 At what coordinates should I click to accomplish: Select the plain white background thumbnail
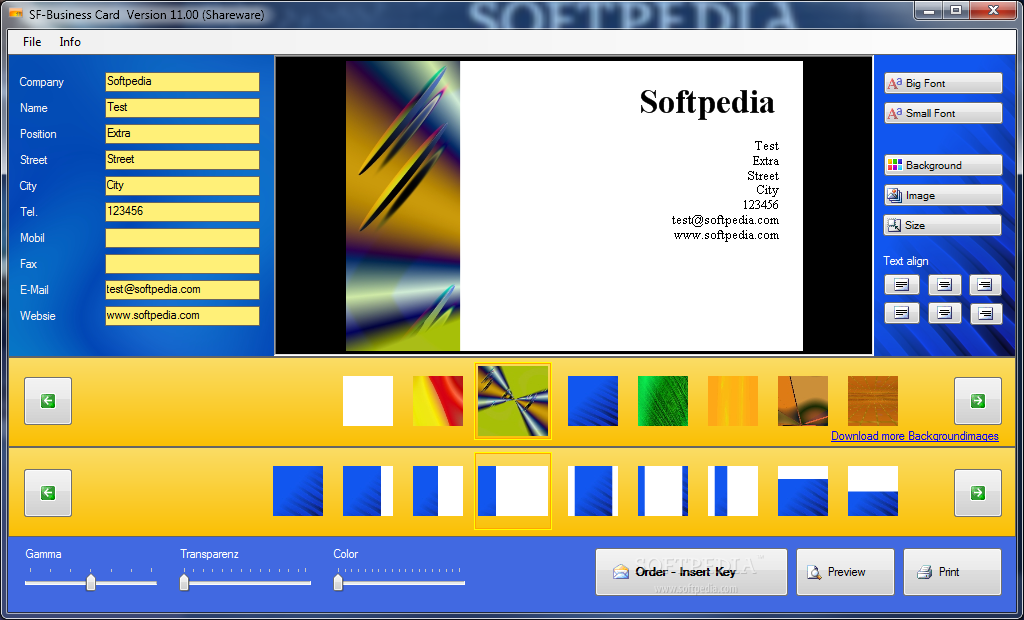pyautogui.click(x=368, y=400)
